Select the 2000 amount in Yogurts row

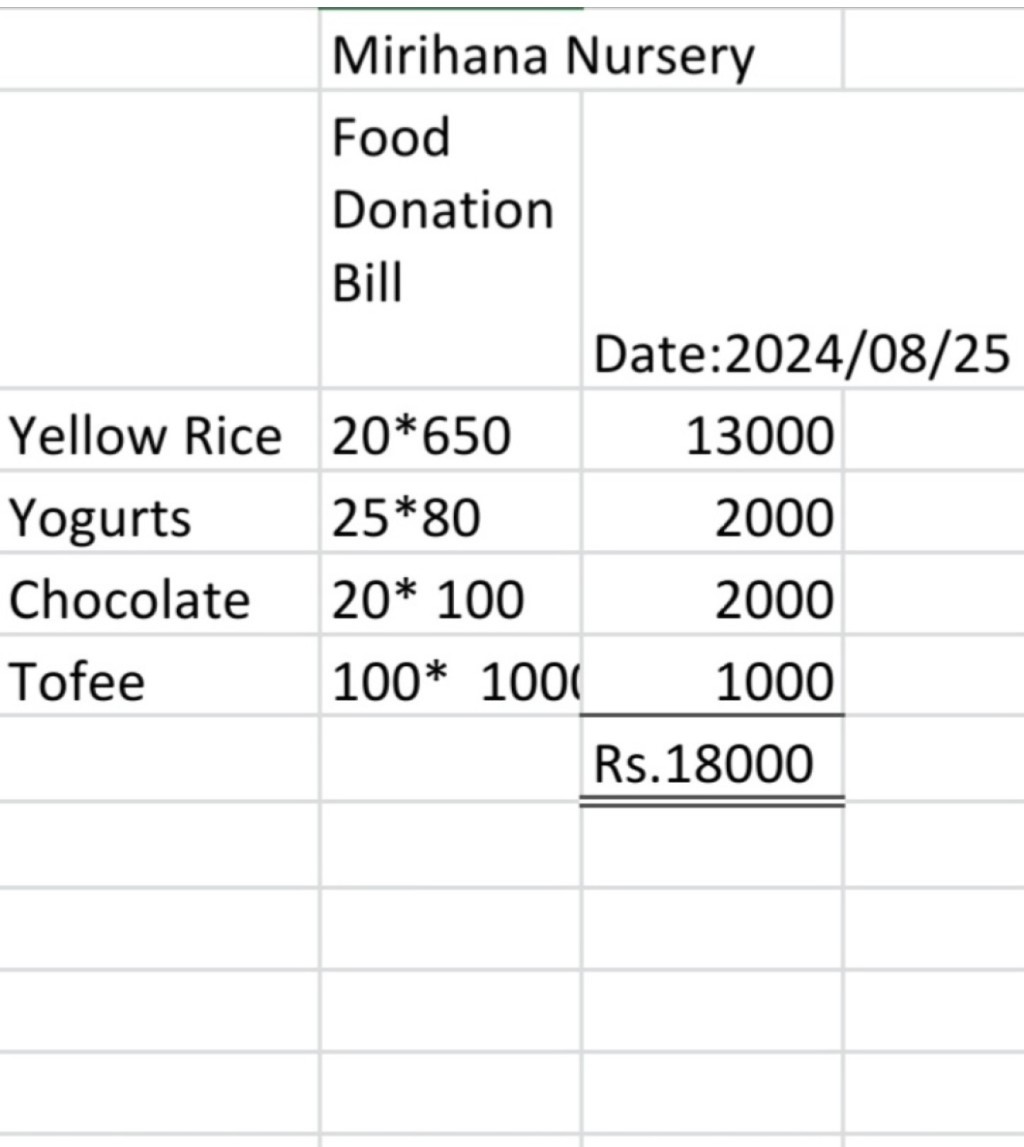pyautogui.click(x=712, y=511)
